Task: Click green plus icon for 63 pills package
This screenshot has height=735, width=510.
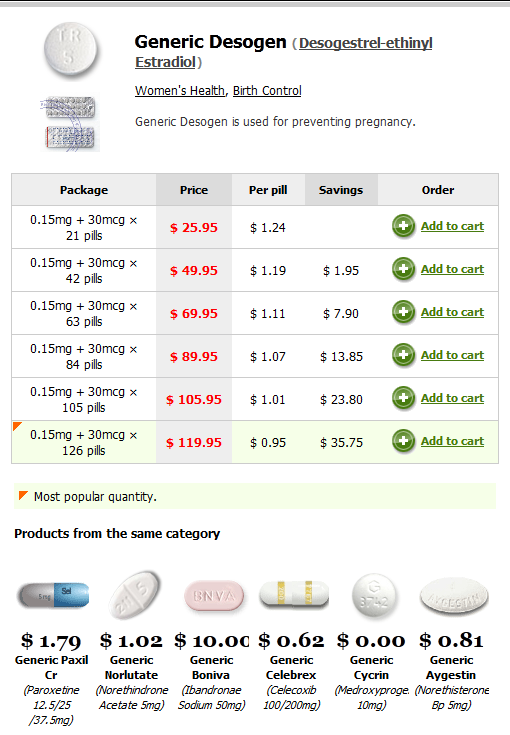Action: point(403,312)
